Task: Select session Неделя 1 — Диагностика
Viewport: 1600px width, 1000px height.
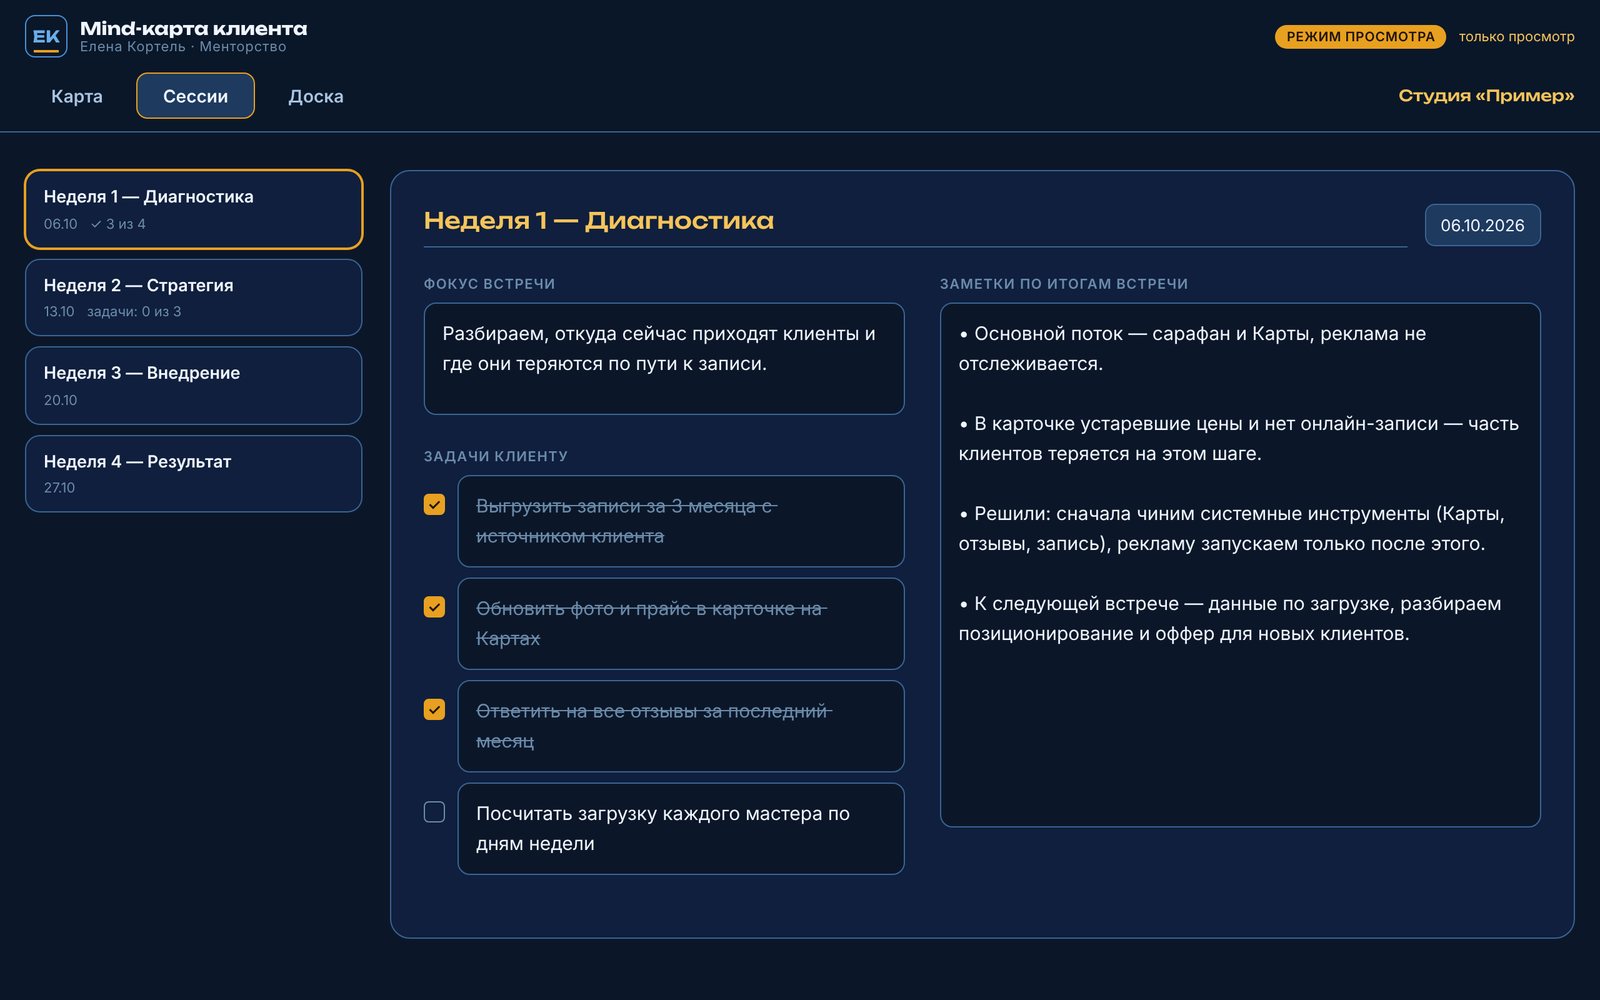Action: pyautogui.click(x=194, y=209)
